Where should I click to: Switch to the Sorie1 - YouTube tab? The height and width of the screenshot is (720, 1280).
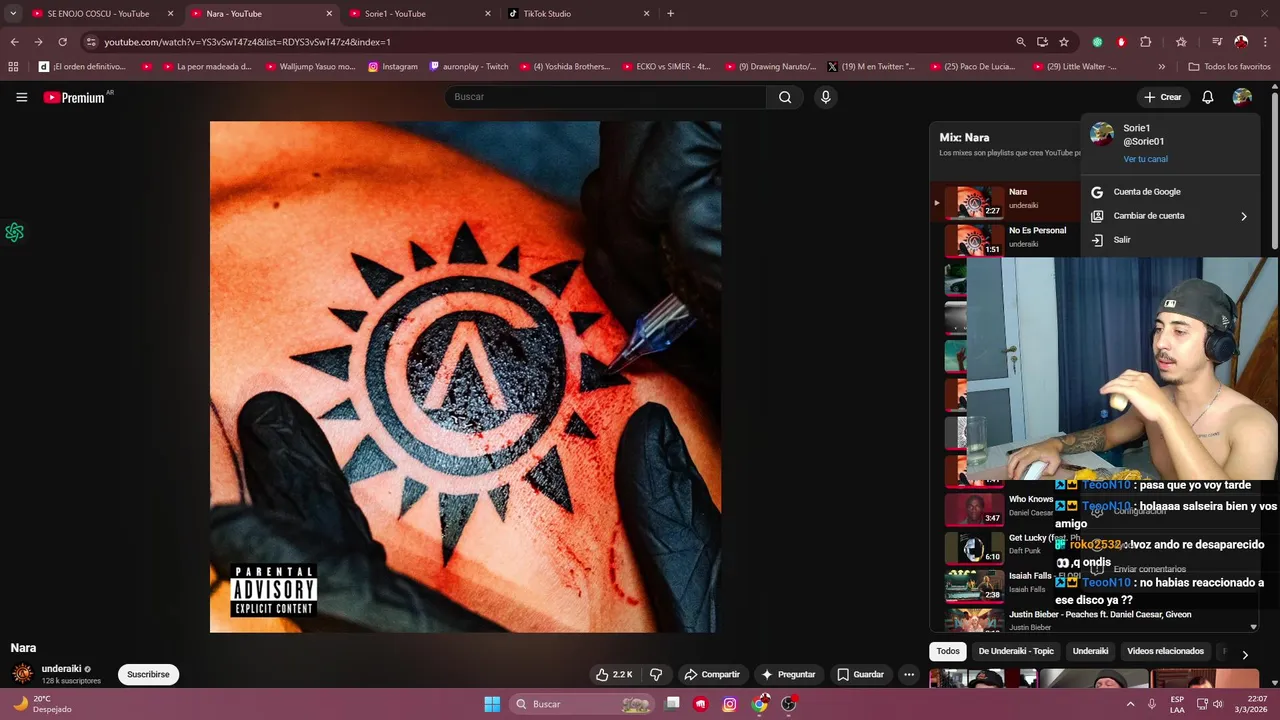click(x=420, y=14)
